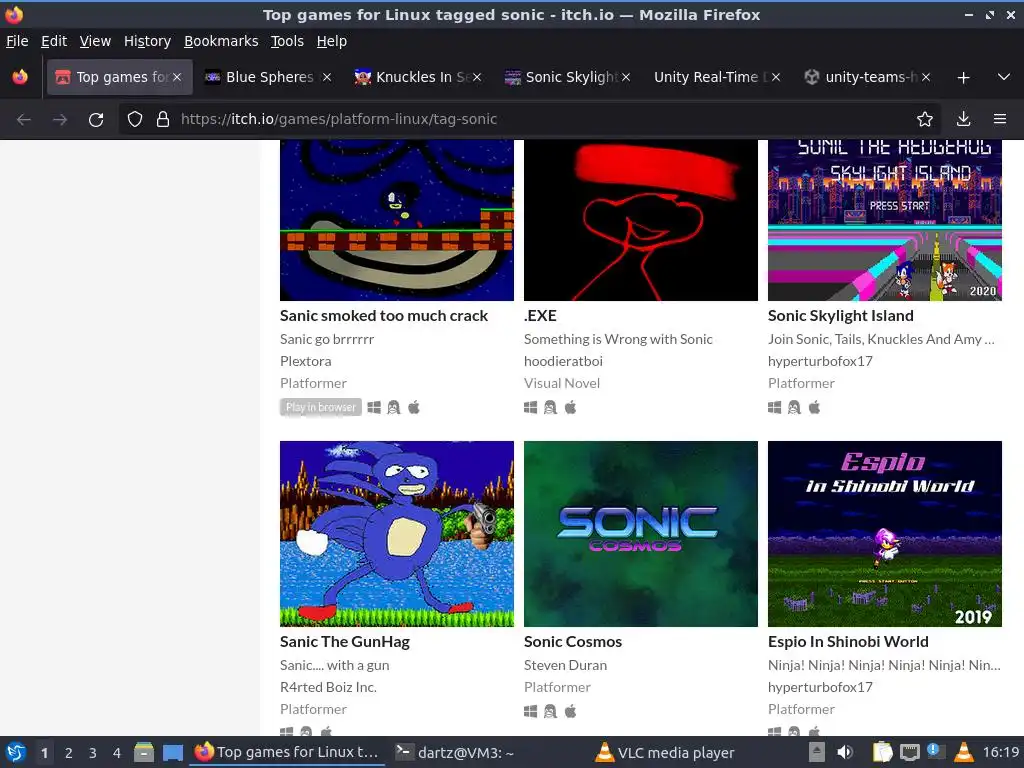Open Sanic smoked too much crack title link
1024x768 pixels.
click(384, 316)
